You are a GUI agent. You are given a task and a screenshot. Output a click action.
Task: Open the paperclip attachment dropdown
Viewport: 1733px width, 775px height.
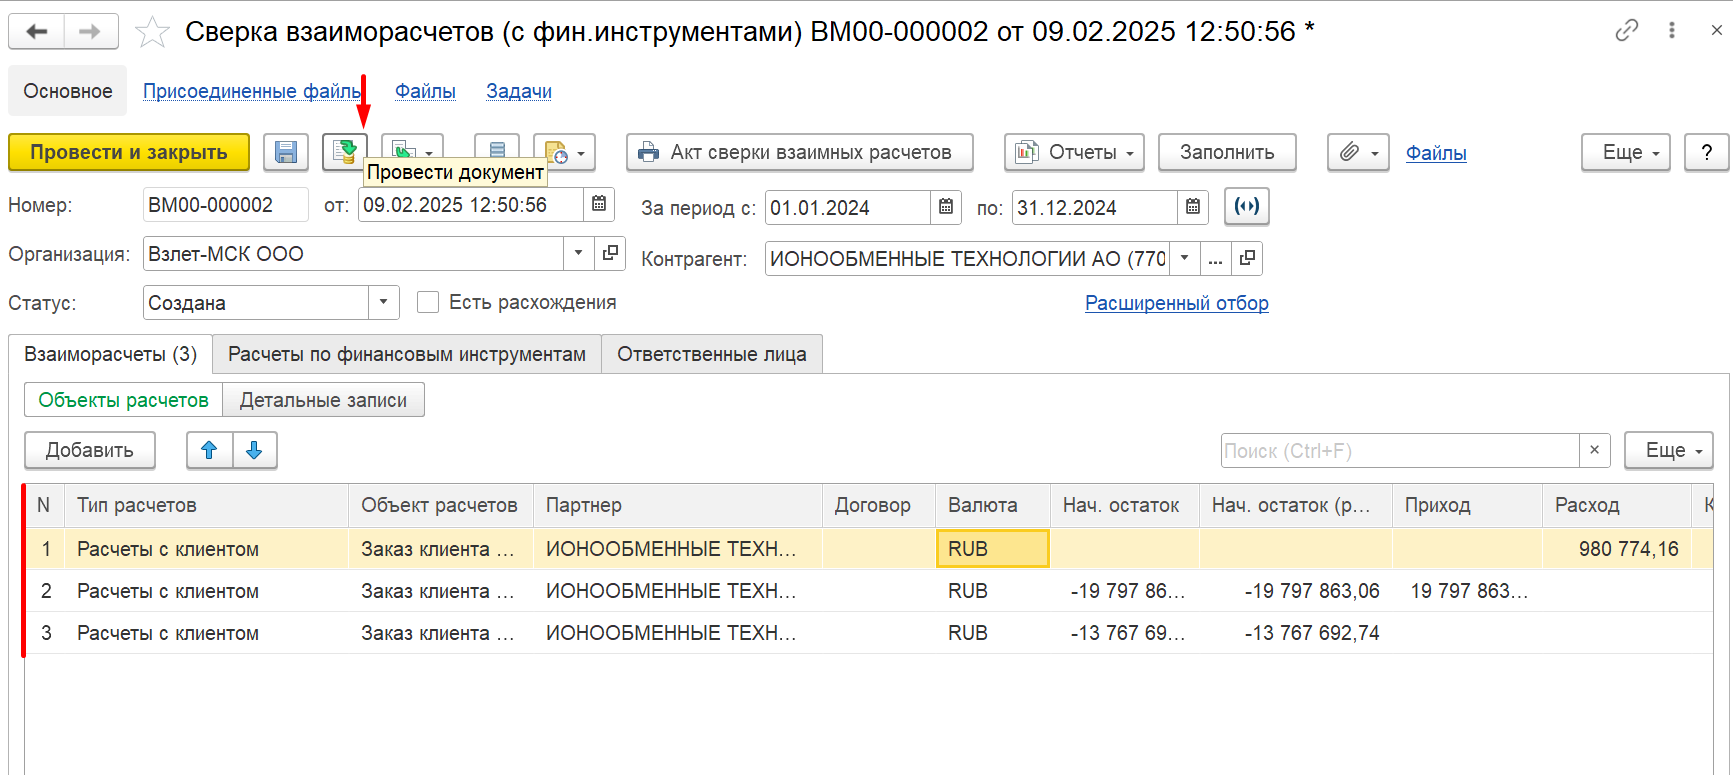click(1358, 152)
